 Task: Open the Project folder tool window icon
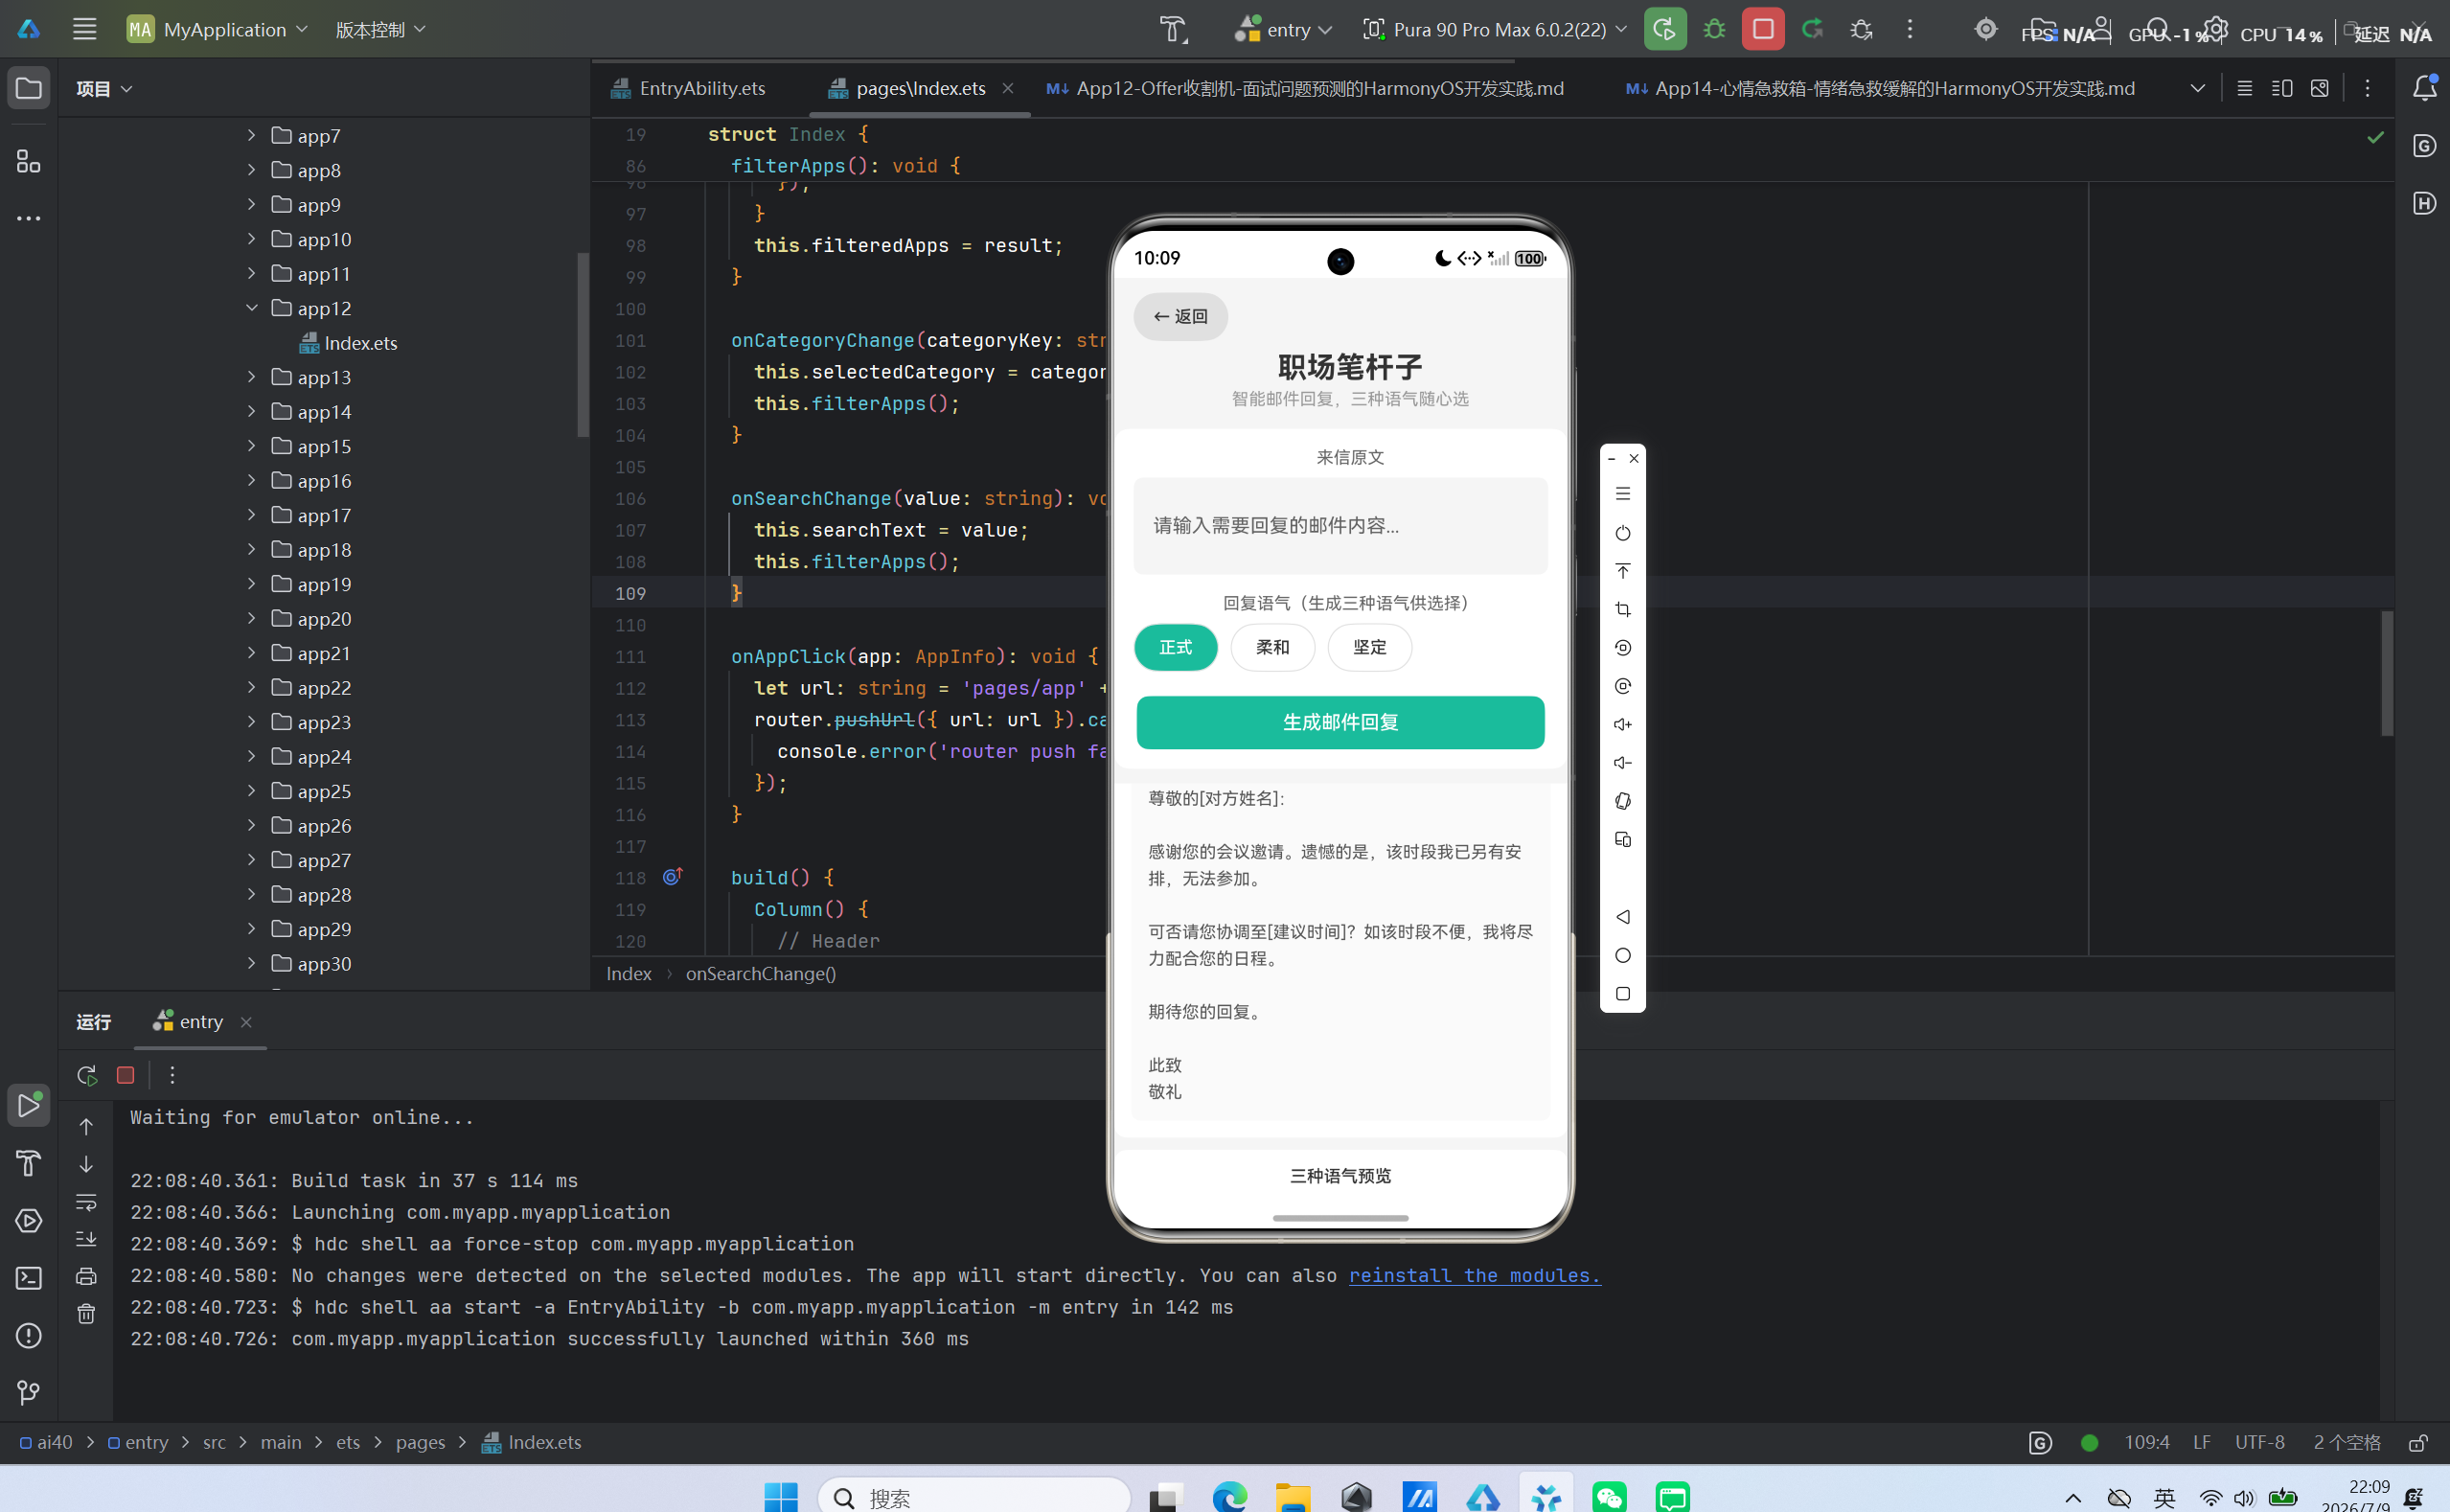(x=28, y=88)
